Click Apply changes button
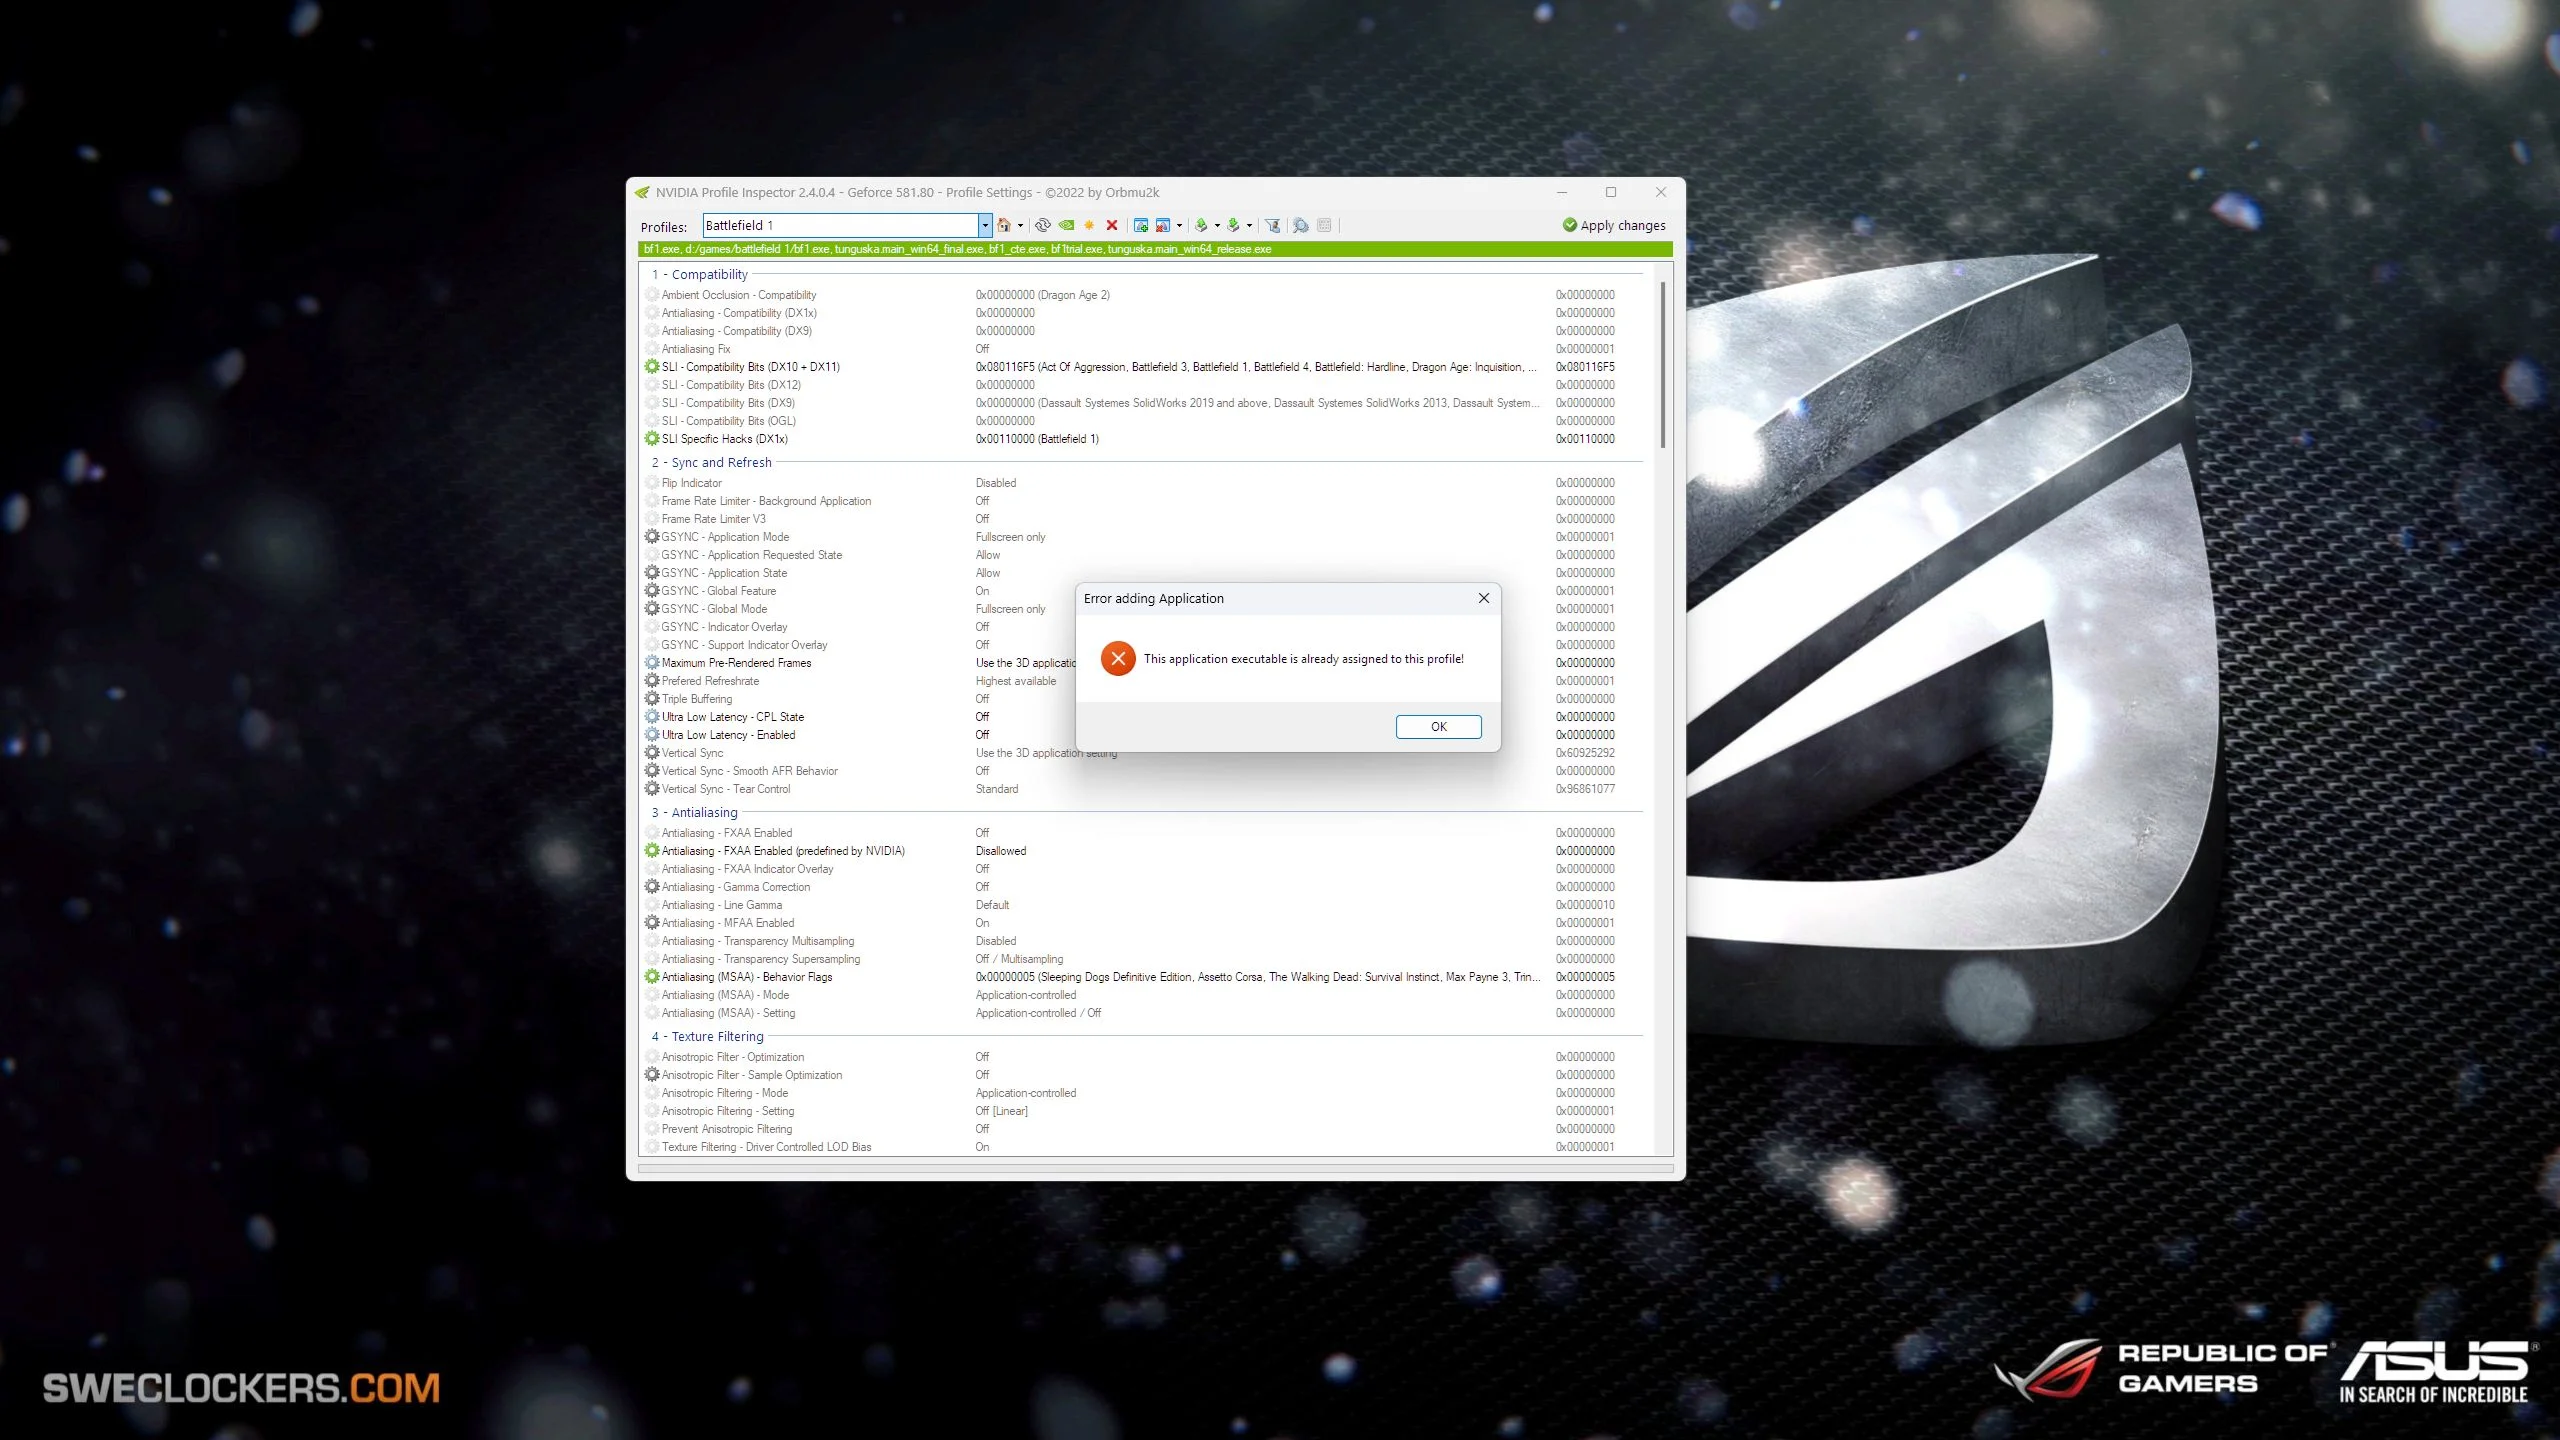2560x1440 pixels. 1614,225
